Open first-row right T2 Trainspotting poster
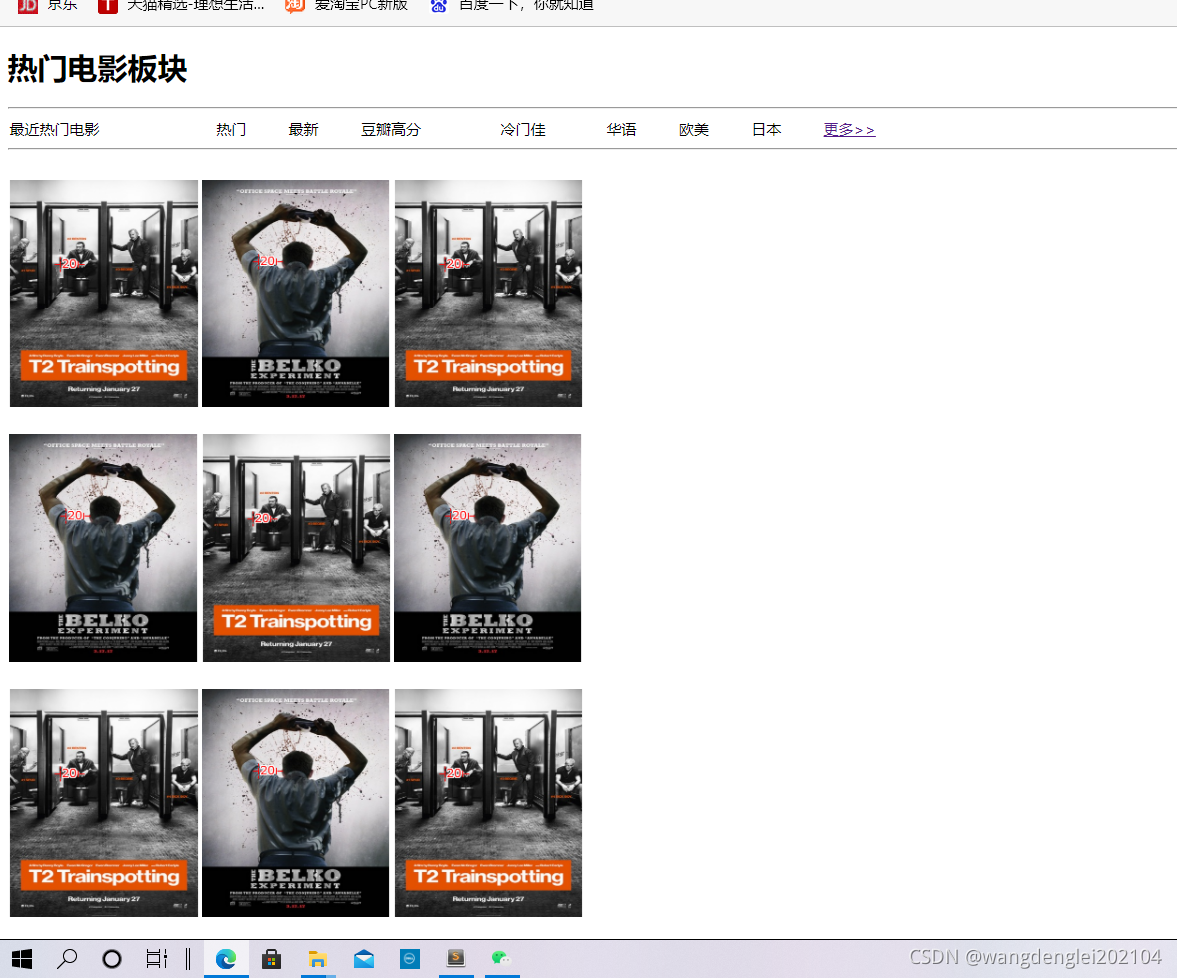Screen dimensions: 1177x978 488,293
